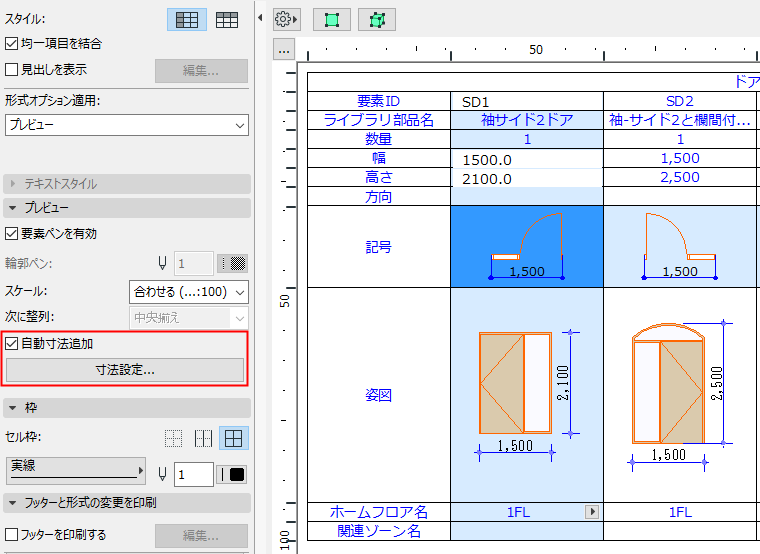Image resolution: width=760 pixels, height=554 pixels.
Task: Click the 寸法設定... button
Action: [125, 370]
